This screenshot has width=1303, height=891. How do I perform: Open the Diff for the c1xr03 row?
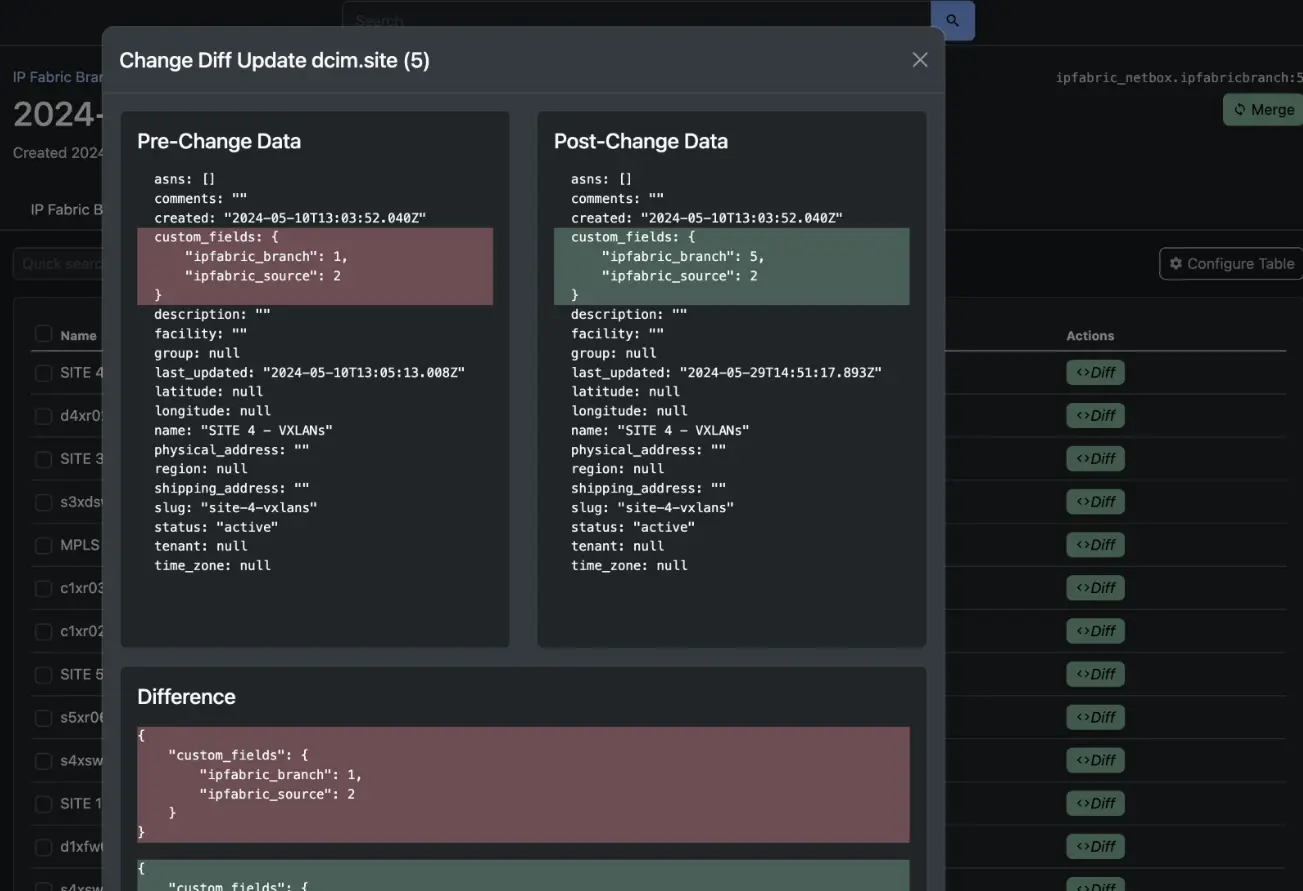(x=1095, y=588)
